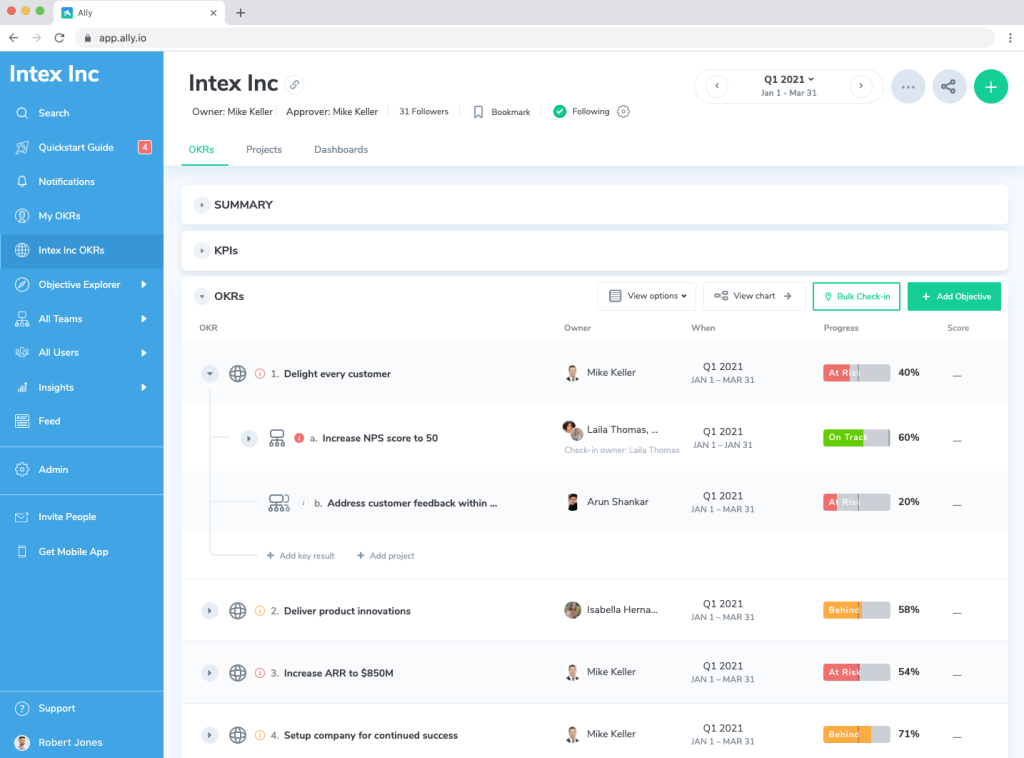Open the Q1 2021 period dropdown

(789, 79)
